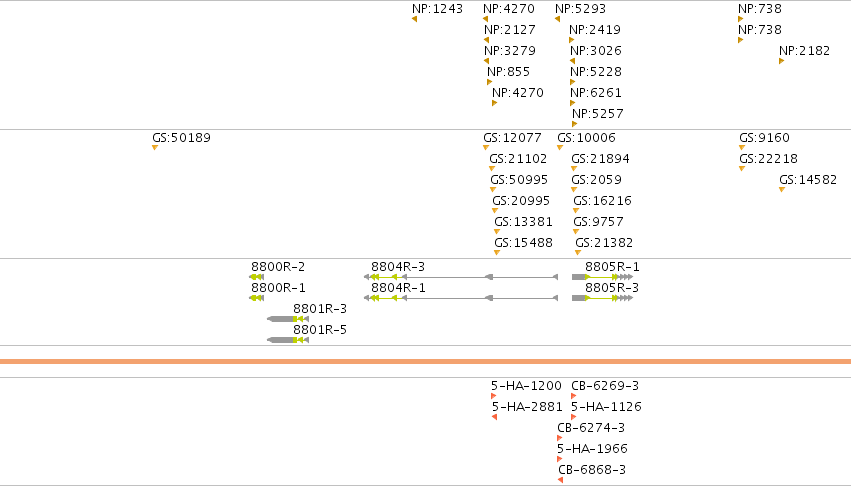851x486 pixels.
Task: Click the GS:9160 label
Action: 764,138
